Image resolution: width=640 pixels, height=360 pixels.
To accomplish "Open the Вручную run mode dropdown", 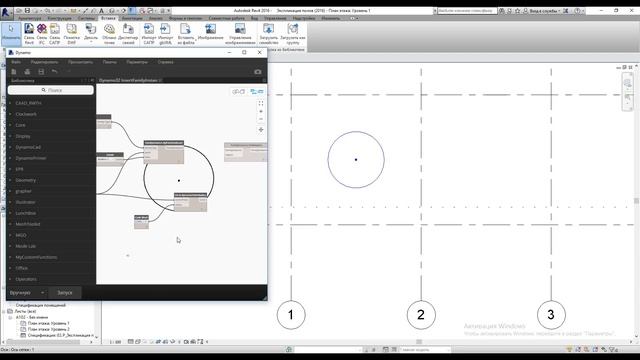I will [x=27, y=293].
